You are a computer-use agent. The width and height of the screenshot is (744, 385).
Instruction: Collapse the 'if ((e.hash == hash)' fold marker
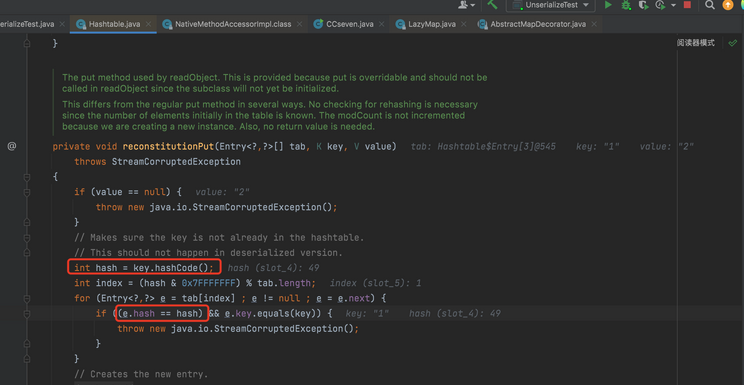pos(27,314)
